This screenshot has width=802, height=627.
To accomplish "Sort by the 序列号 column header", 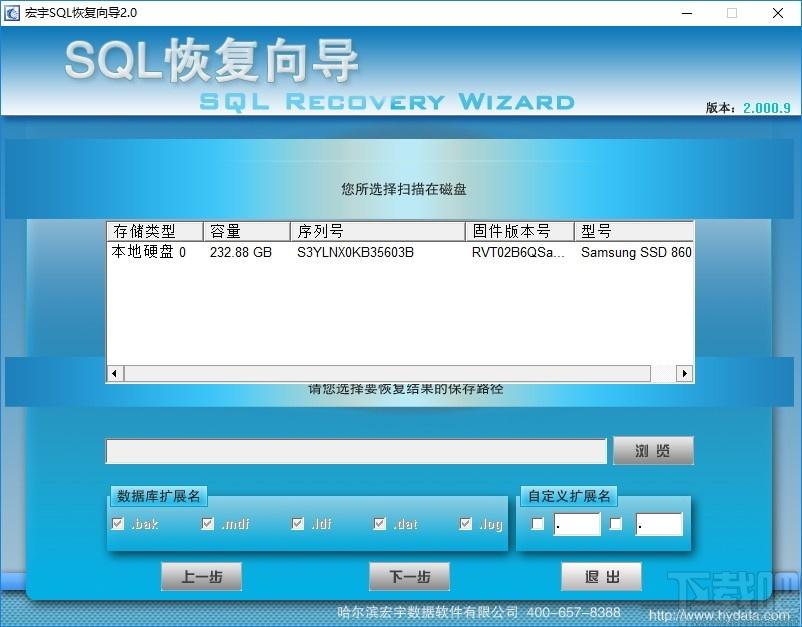I will pos(378,231).
